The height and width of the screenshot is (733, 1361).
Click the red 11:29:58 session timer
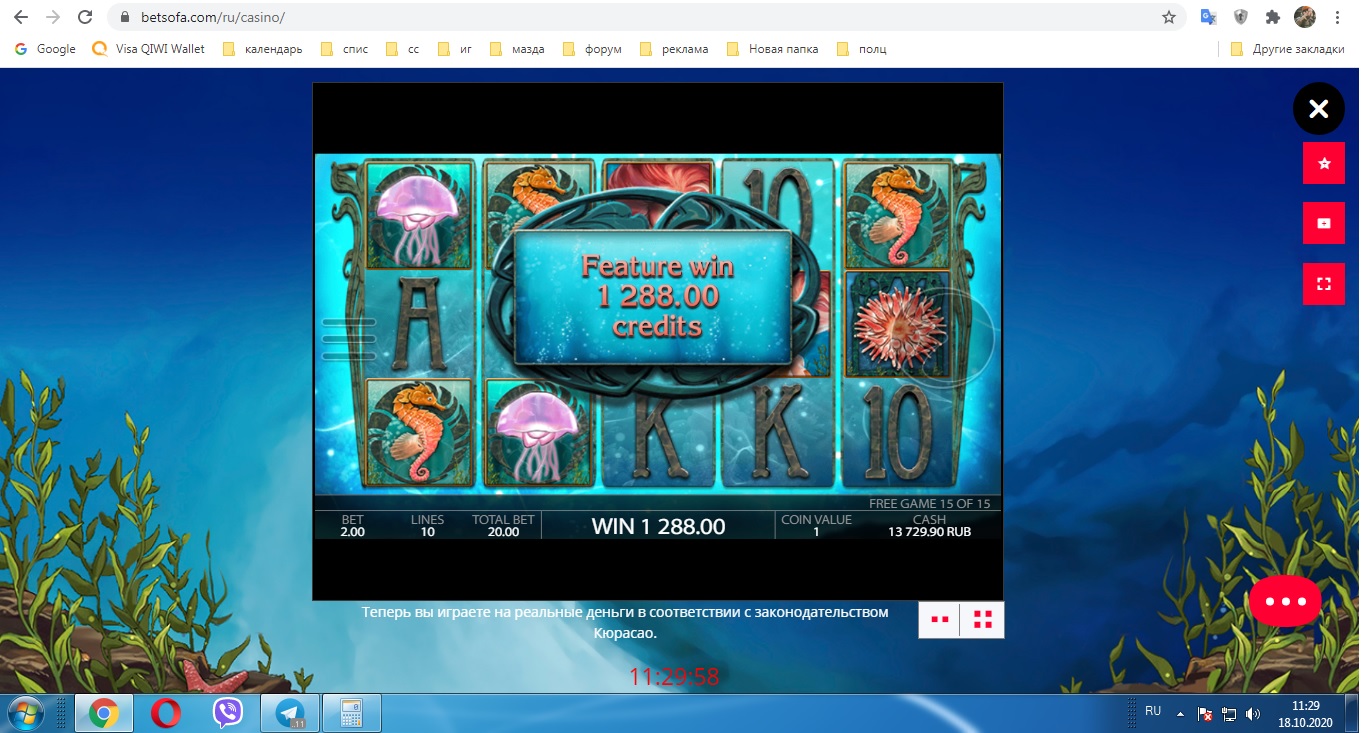pyautogui.click(x=674, y=677)
